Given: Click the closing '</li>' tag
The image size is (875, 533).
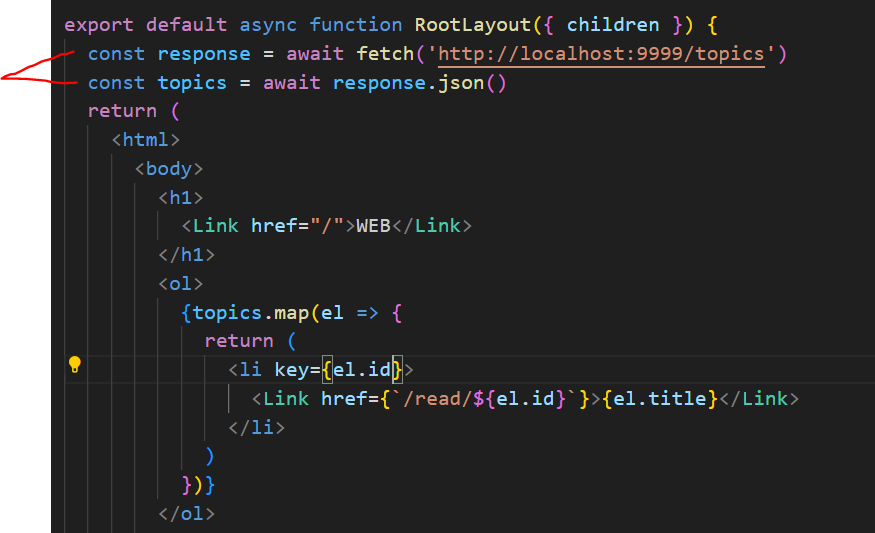Looking at the screenshot, I should (x=257, y=428).
